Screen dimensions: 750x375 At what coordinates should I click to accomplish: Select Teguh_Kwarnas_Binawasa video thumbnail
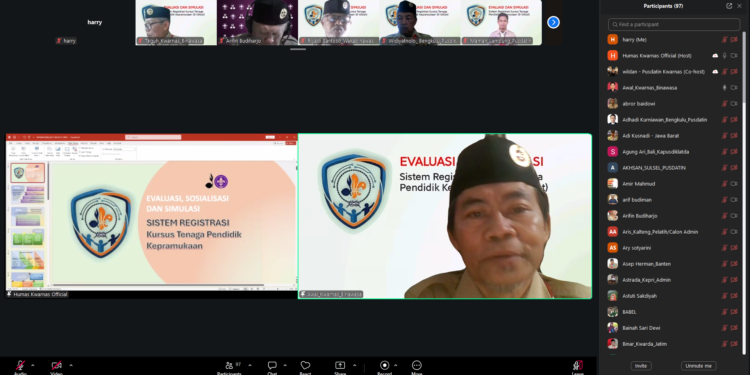tap(176, 22)
